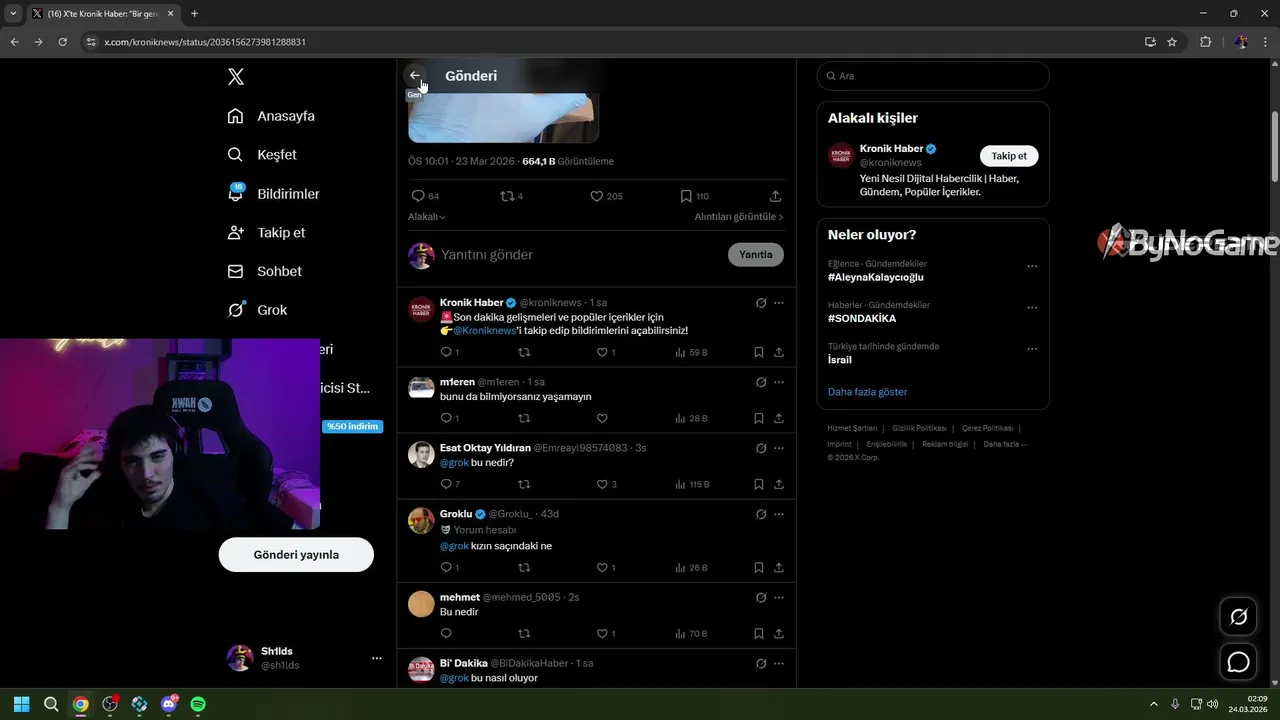Reload the page in Chrome

(x=62, y=42)
